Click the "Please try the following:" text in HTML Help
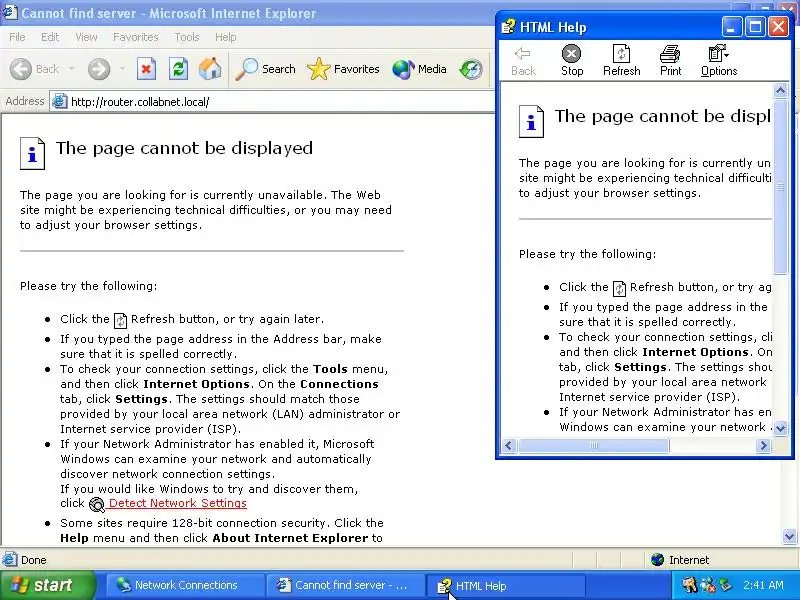Image resolution: width=800 pixels, height=600 pixels. (x=587, y=254)
